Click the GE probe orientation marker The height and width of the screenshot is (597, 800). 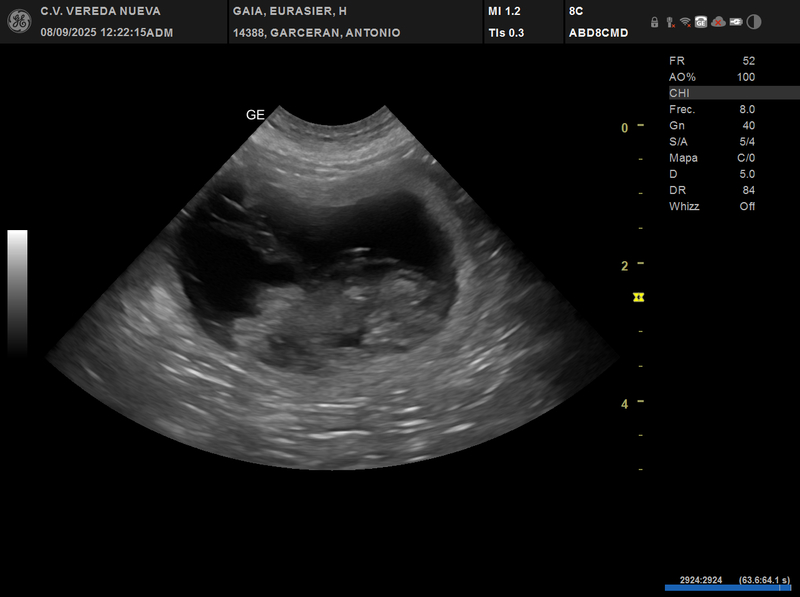[x=255, y=115]
